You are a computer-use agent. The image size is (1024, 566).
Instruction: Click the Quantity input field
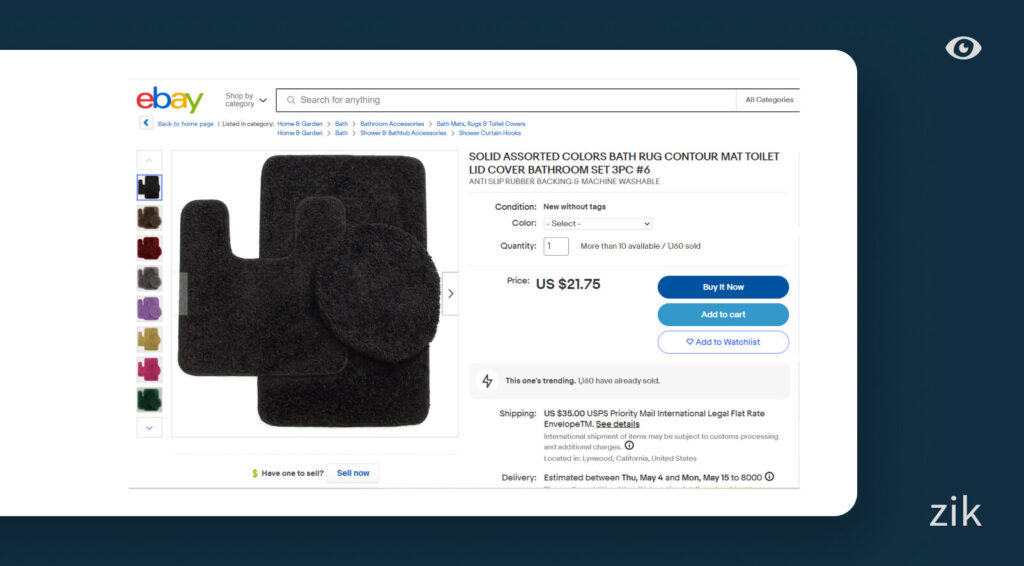556,246
